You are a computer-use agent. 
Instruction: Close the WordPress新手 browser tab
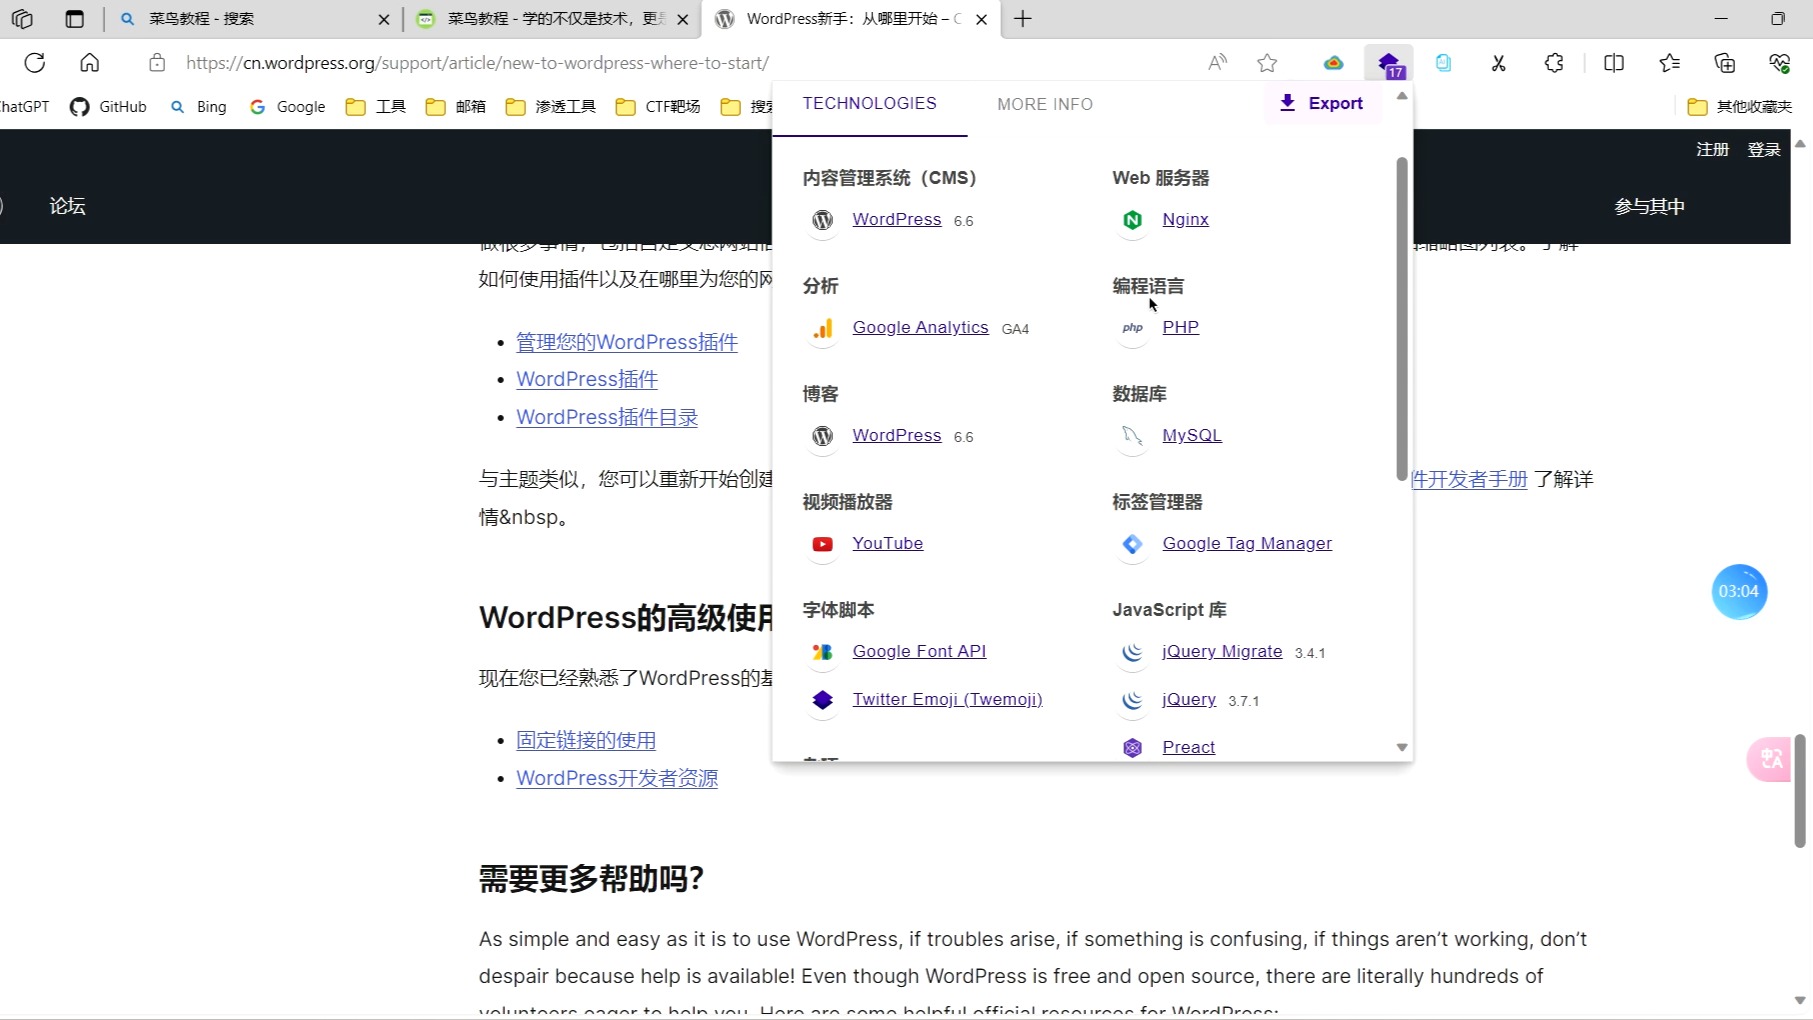point(982,19)
